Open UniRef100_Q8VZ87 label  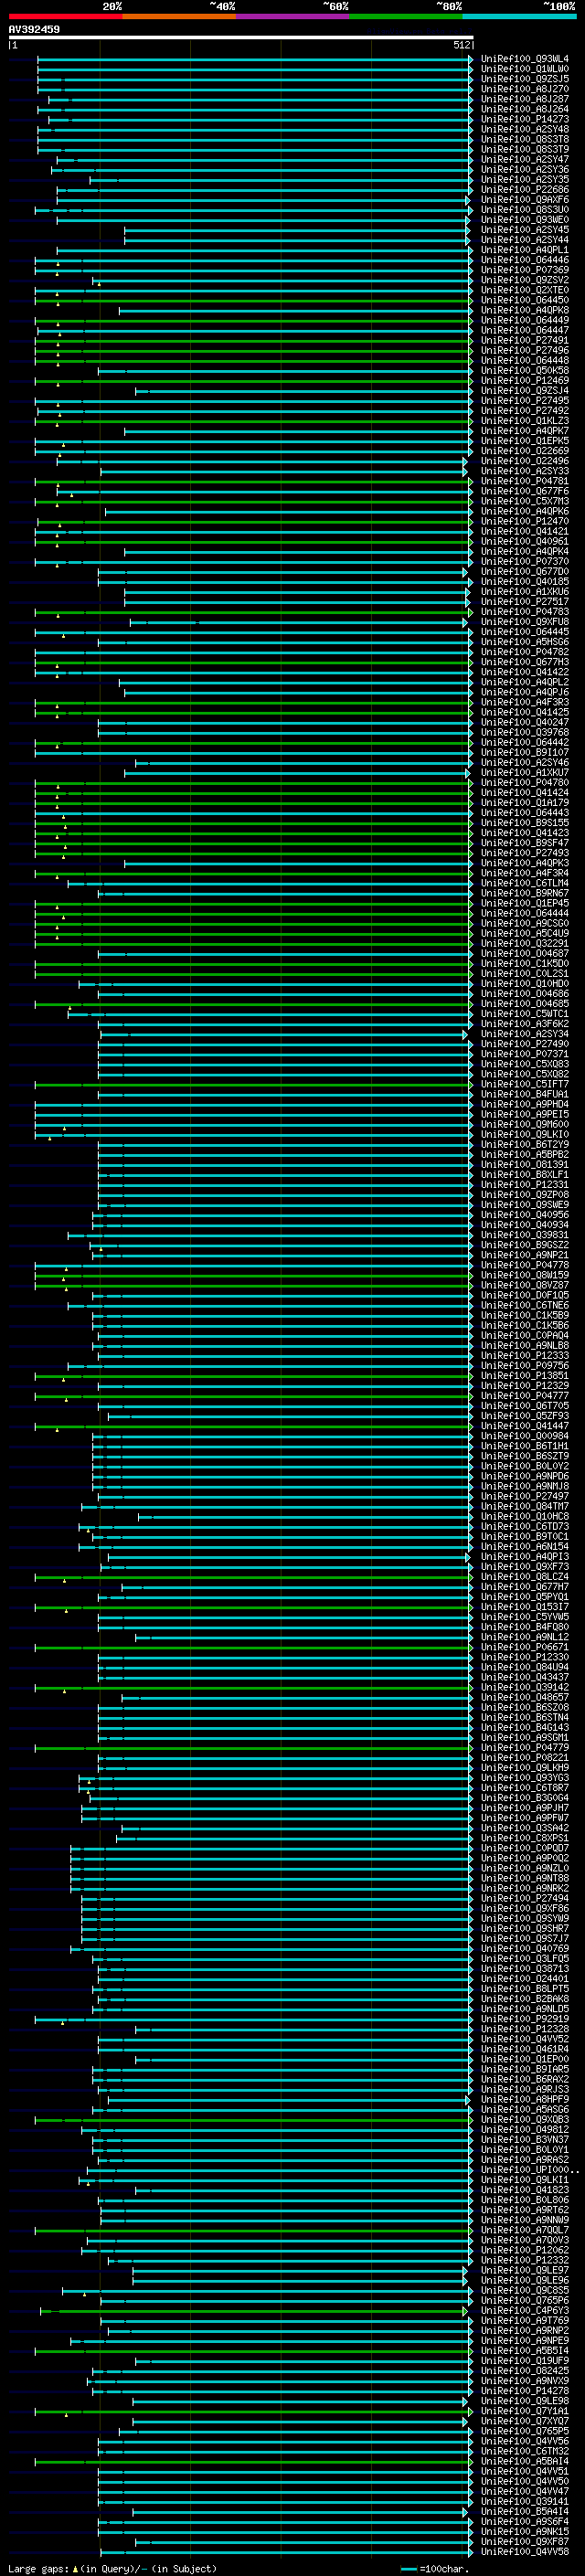(525, 1285)
